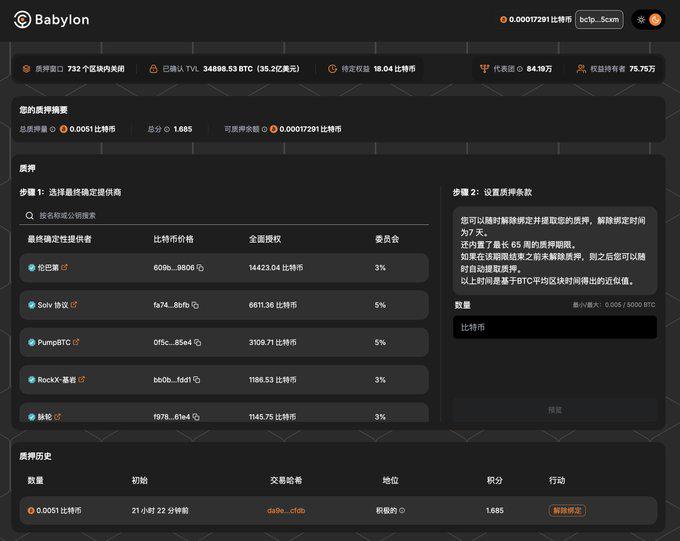The image size is (680, 541).
Task: Click the info icon next to 积极的 status
Action: pos(402,511)
